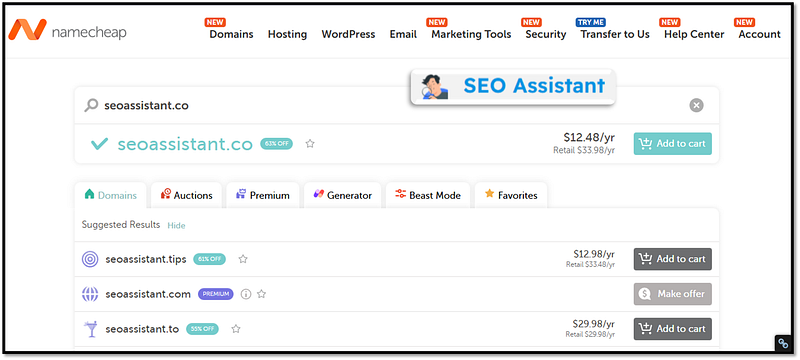Make offer on seoassistant.com

[x=672, y=294]
